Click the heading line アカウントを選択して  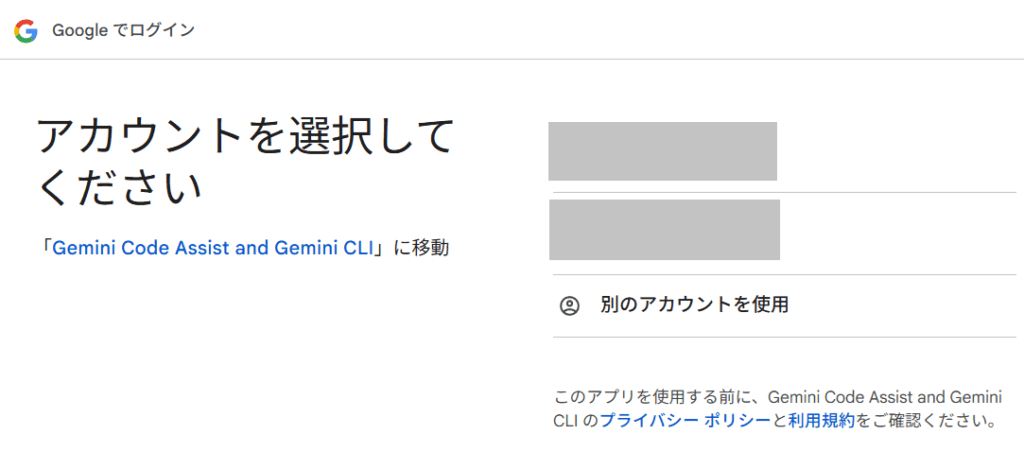click(x=246, y=136)
